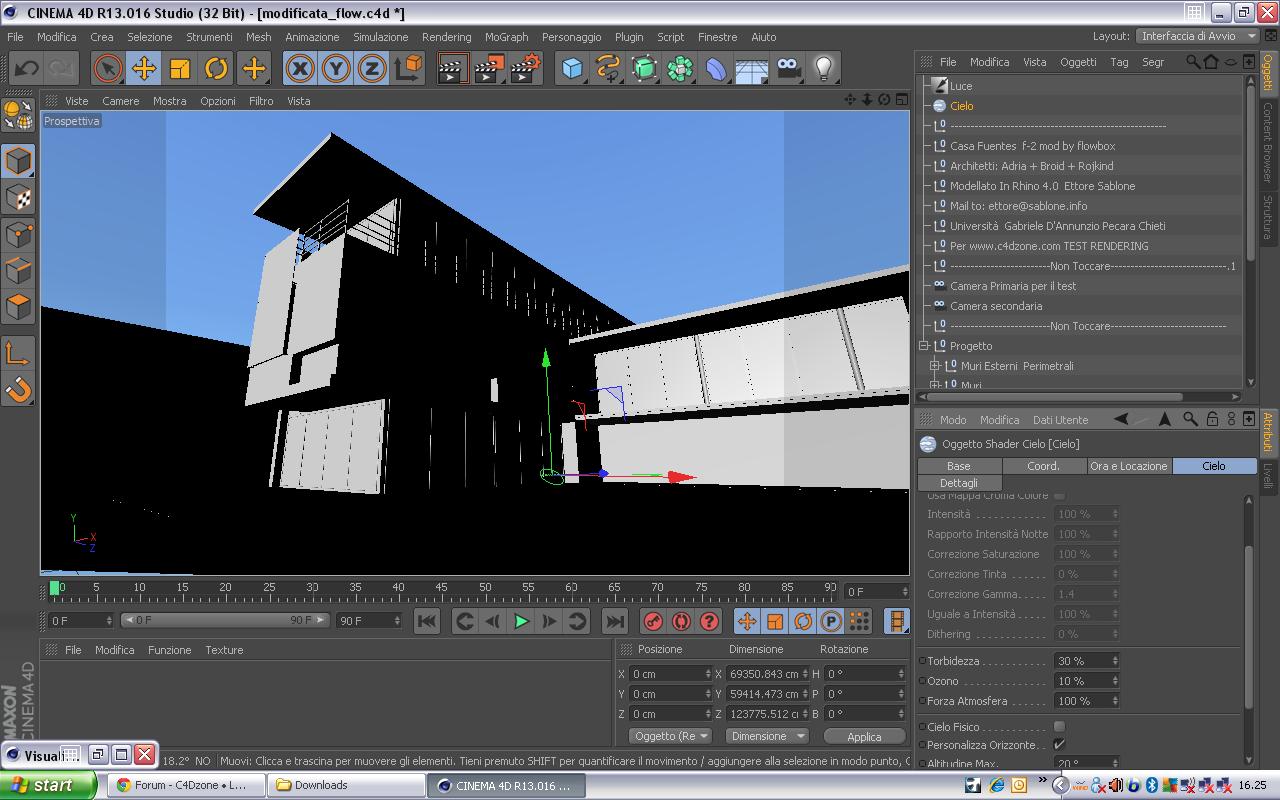Open the Dimensione dropdown in coordinates
Viewport: 1280px width, 800px height.
766,736
